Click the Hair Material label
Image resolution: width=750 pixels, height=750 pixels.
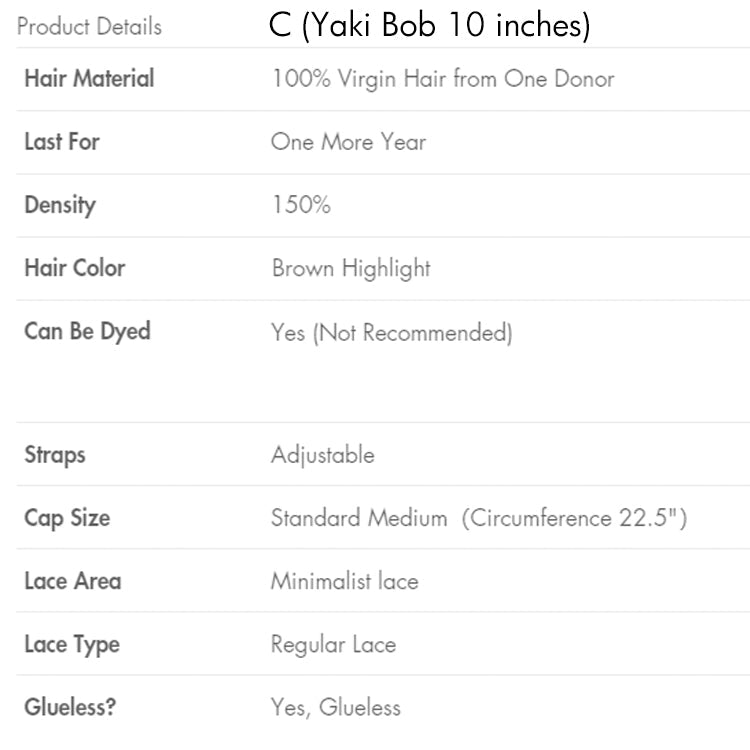89,78
